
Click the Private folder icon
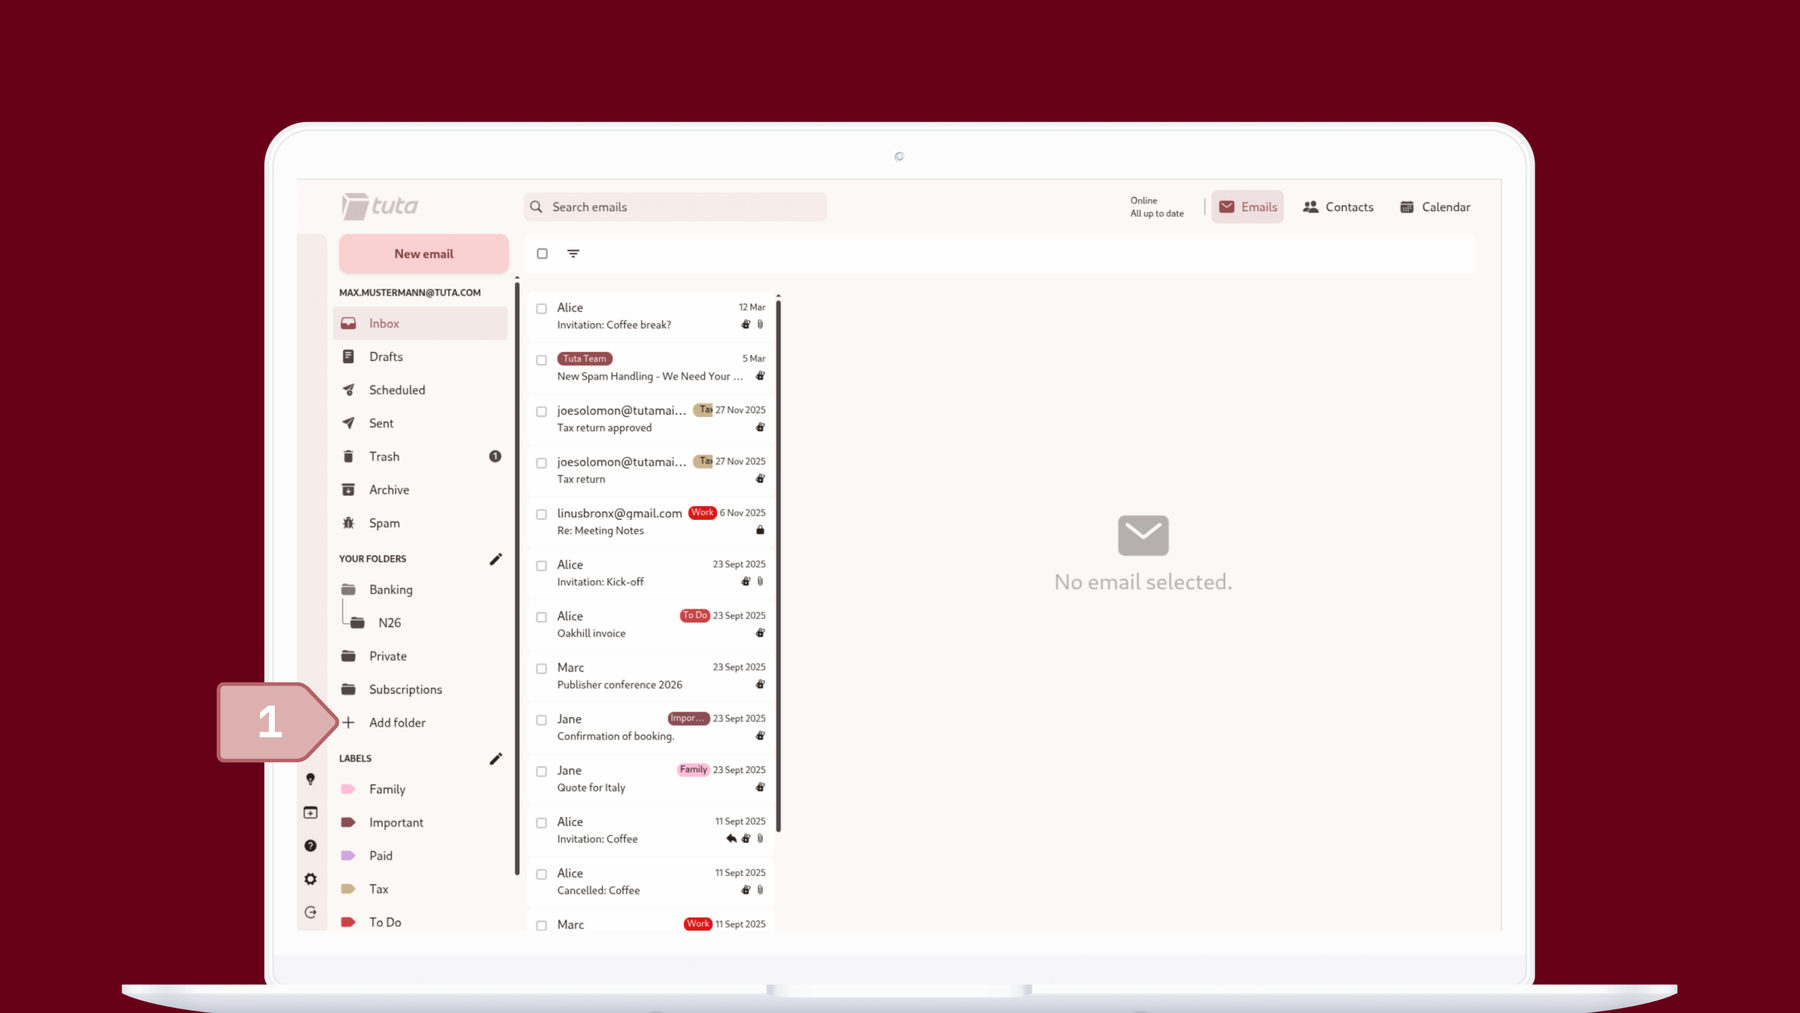(348, 656)
